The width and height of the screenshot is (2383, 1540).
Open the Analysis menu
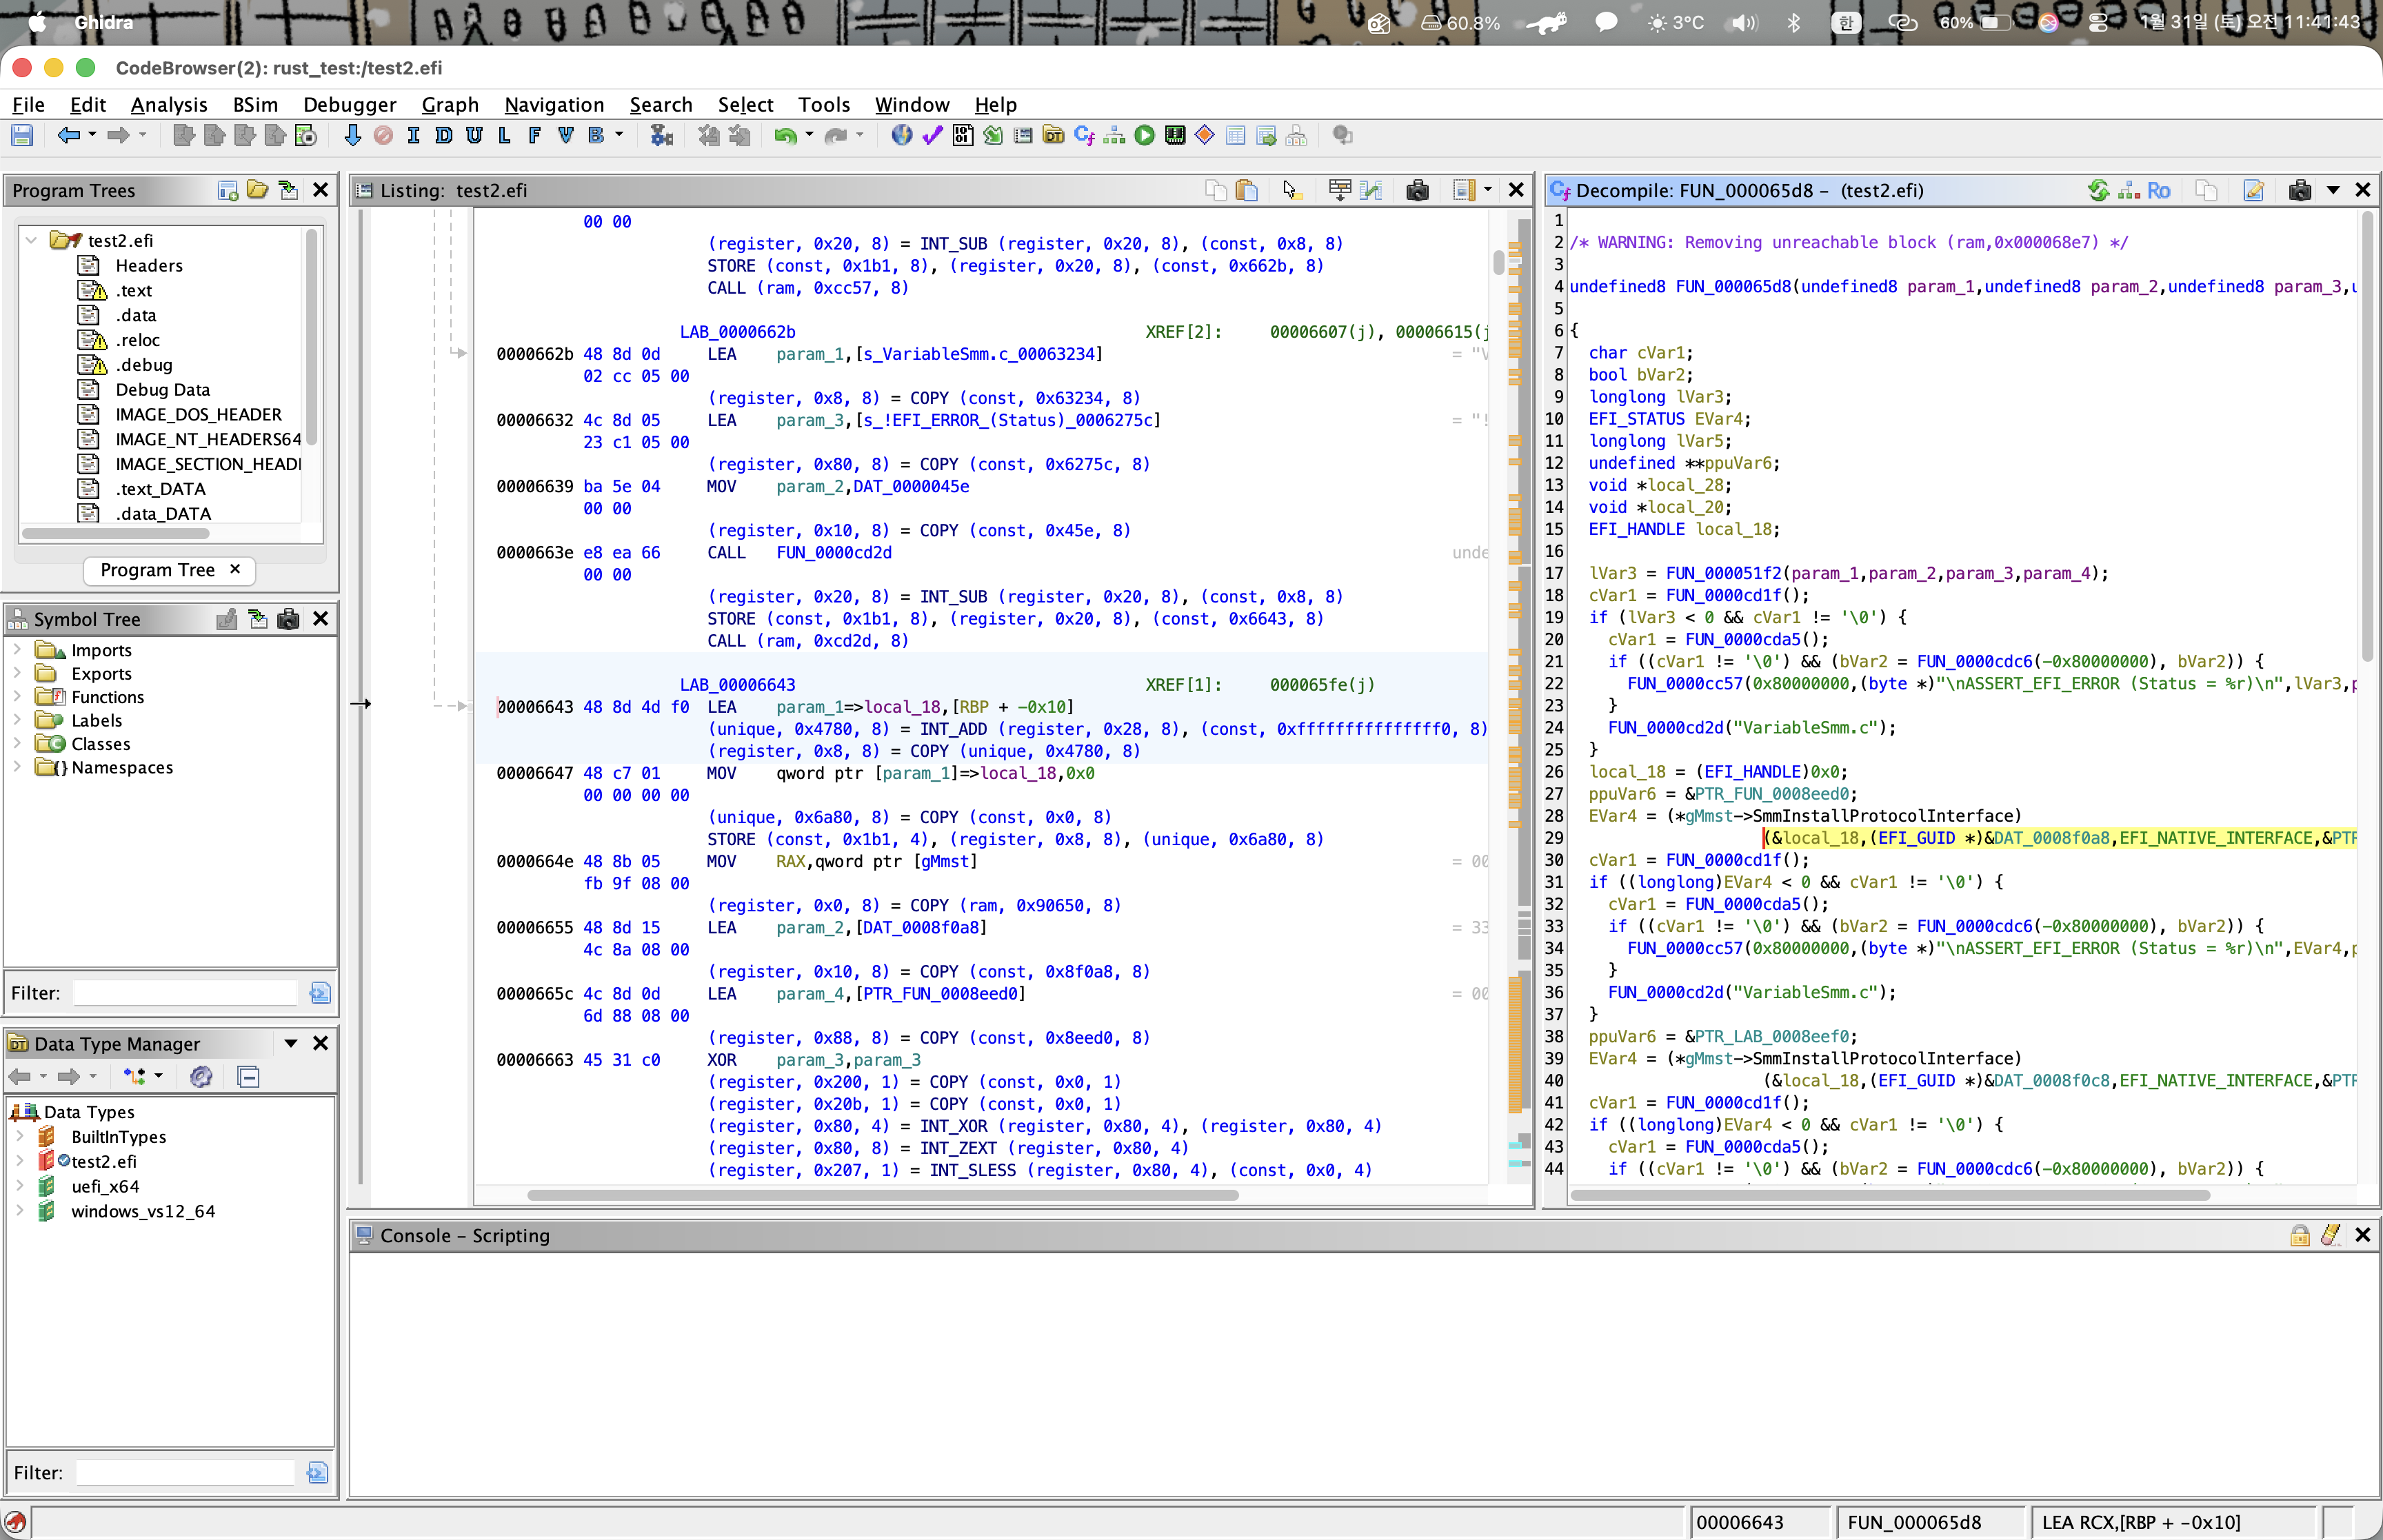168,104
